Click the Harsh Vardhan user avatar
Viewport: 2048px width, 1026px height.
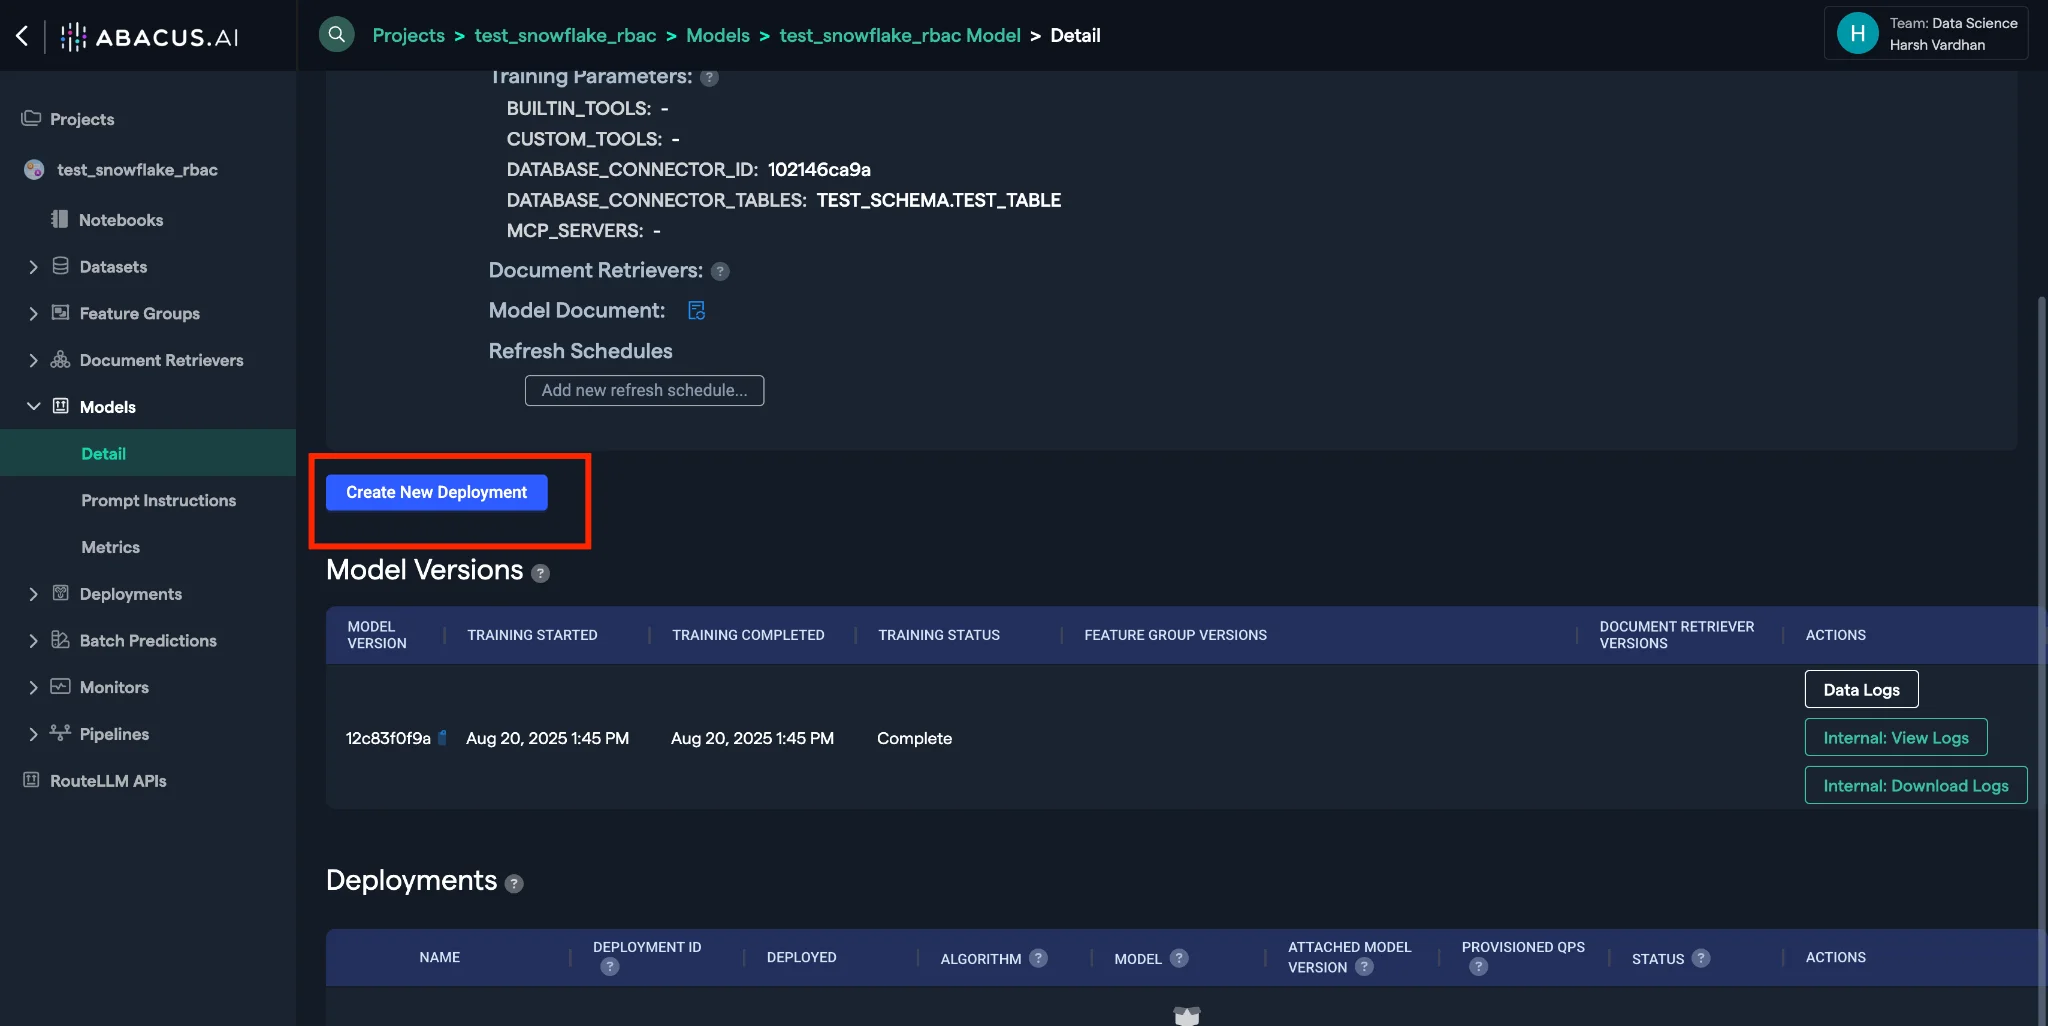[x=1857, y=32]
